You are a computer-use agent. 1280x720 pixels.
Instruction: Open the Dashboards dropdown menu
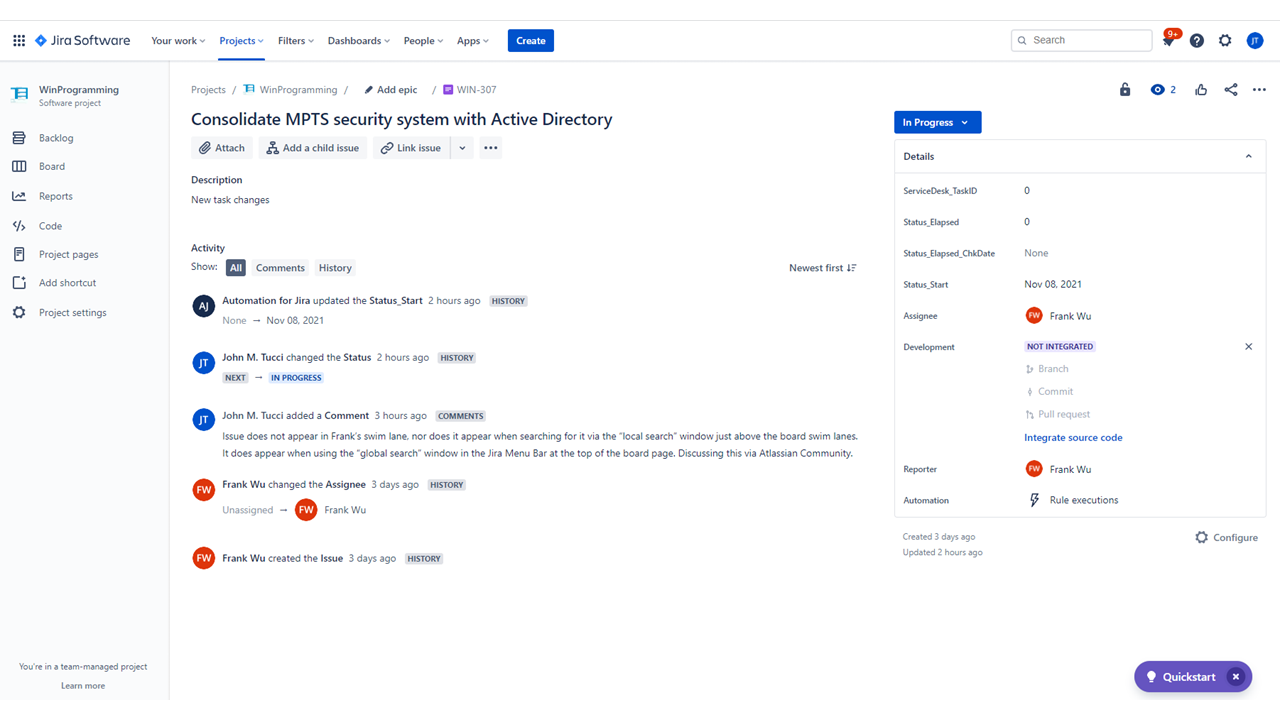359,41
